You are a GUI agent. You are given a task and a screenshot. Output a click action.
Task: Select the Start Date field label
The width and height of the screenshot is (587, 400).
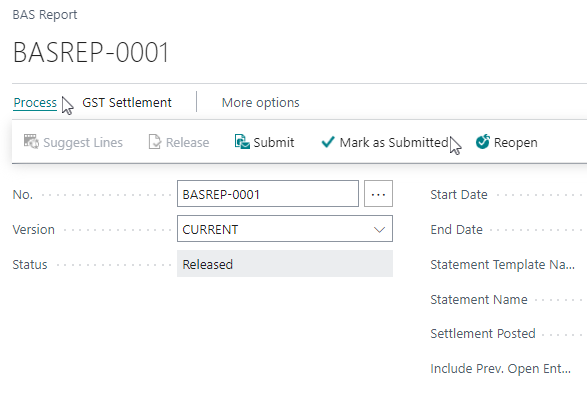(x=459, y=195)
